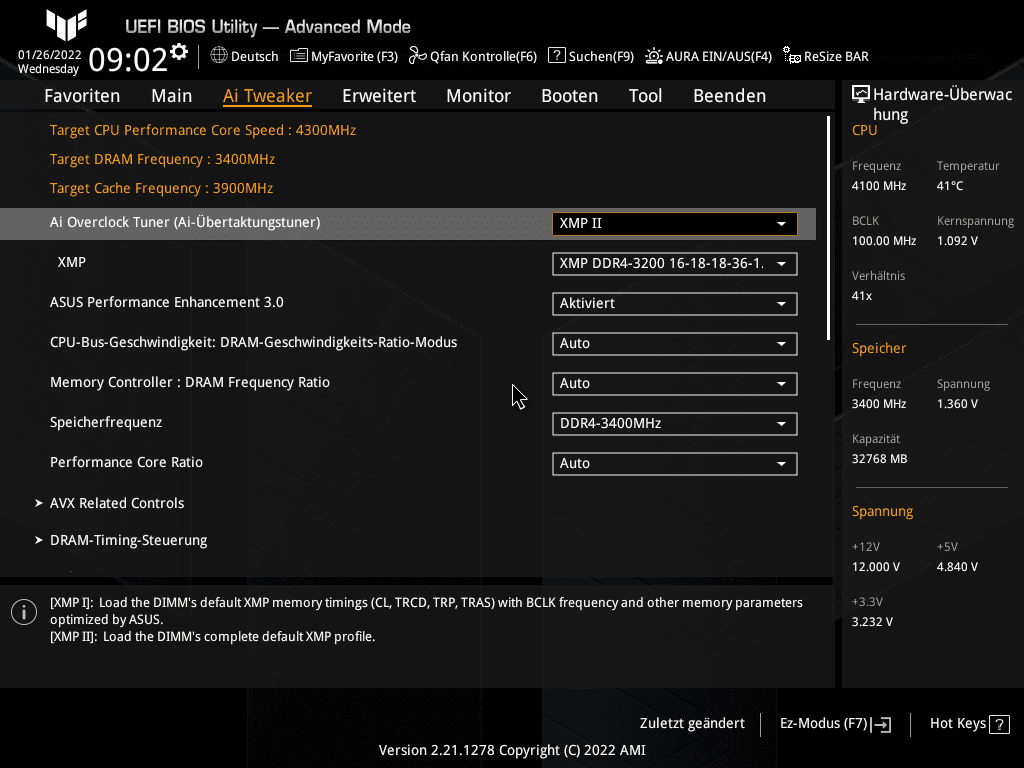This screenshot has width=1024, height=768.
Task: Click MyFavorite (F3) label
Action: (x=354, y=56)
